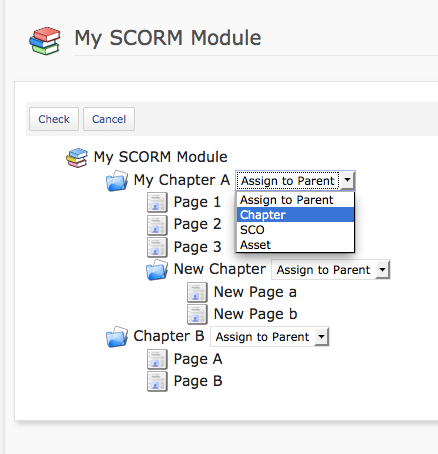Click the Check button
The height and width of the screenshot is (454, 438).
(54, 119)
